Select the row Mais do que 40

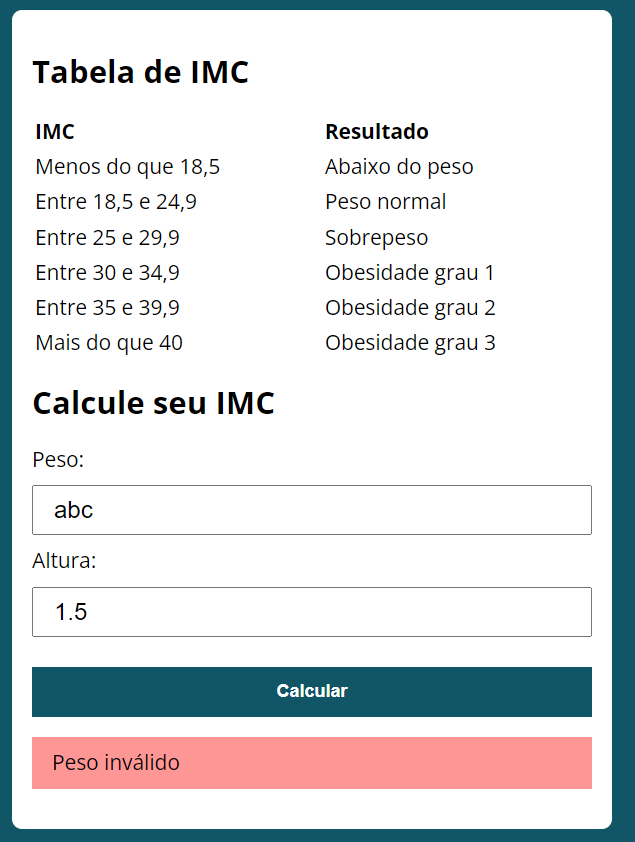tap(109, 342)
